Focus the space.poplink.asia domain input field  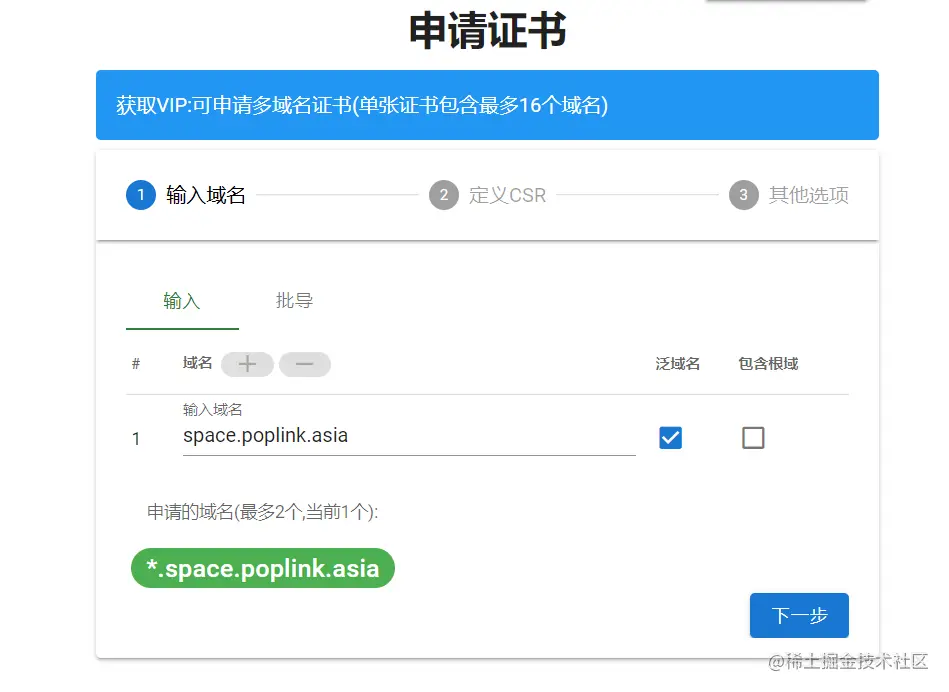(409, 436)
